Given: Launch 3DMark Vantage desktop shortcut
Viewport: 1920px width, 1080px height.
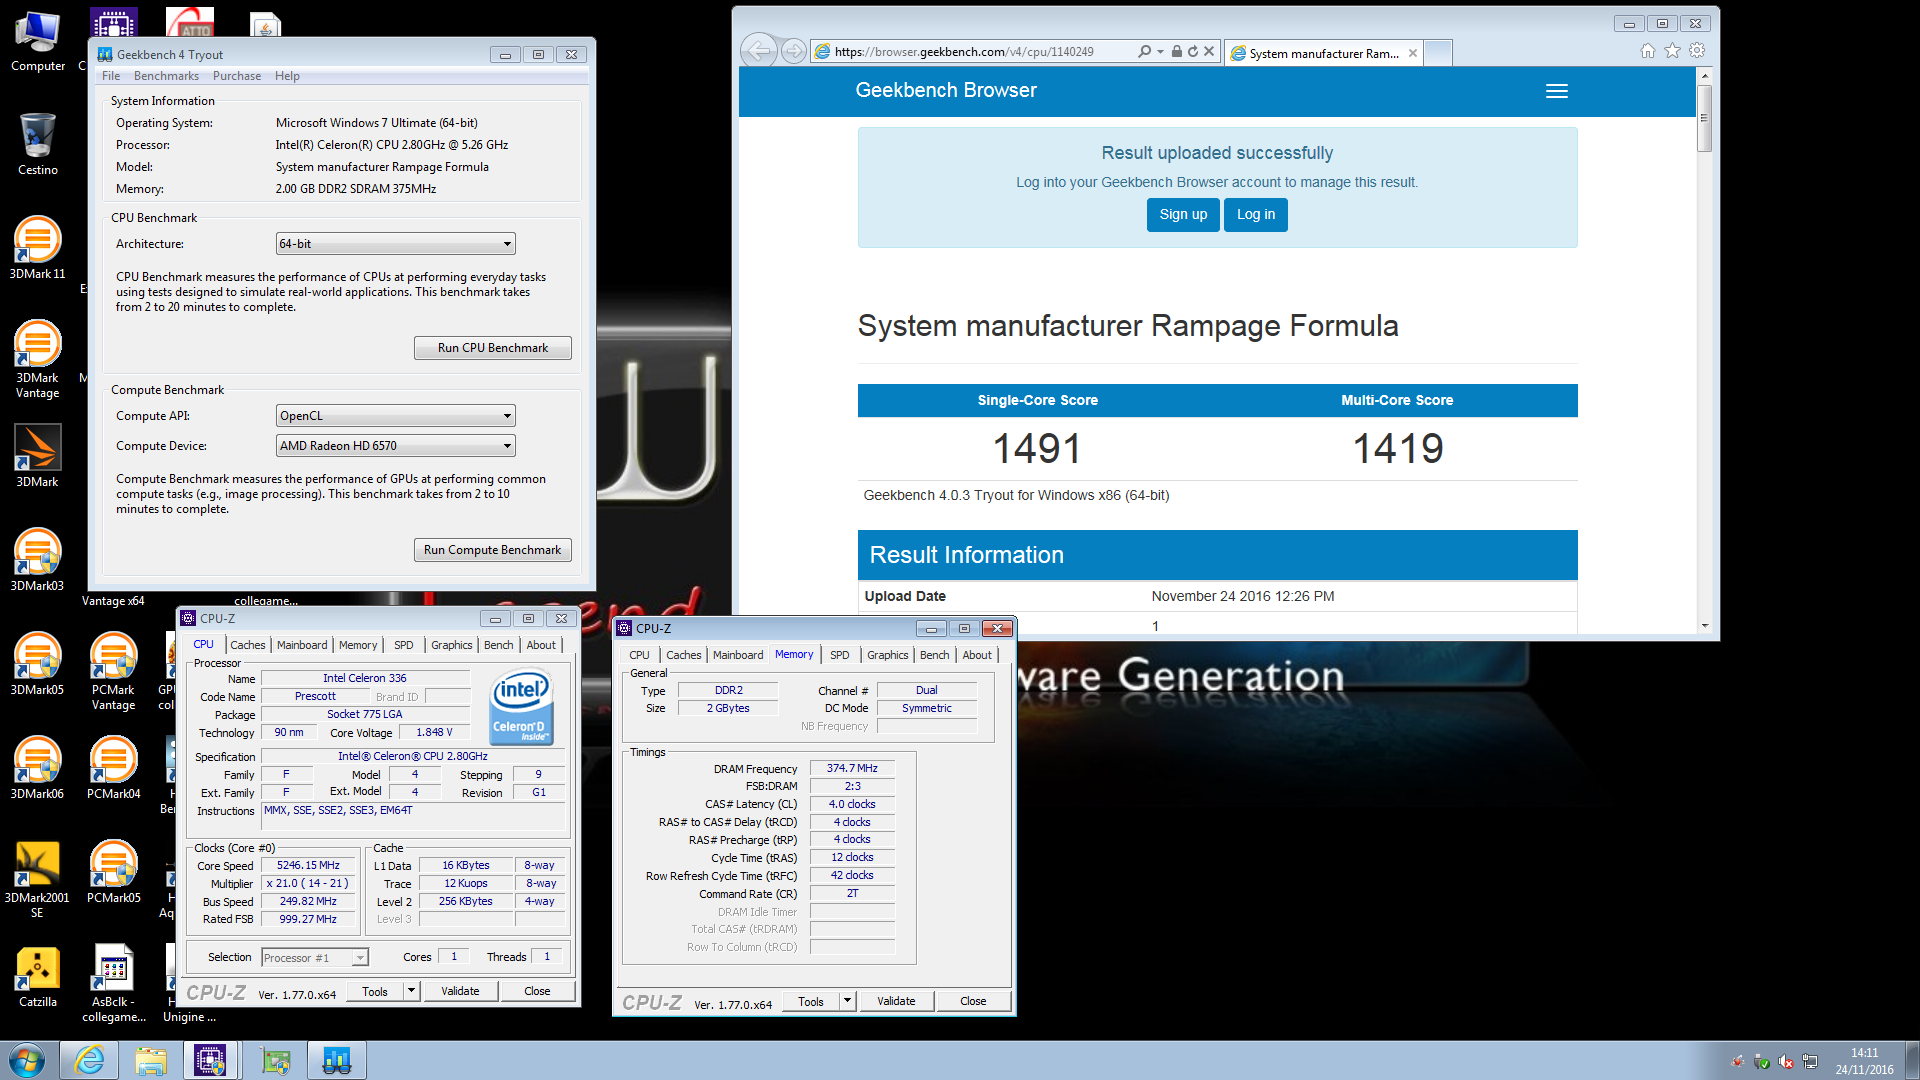Looking at the screenshot, I should click(37, 359).
